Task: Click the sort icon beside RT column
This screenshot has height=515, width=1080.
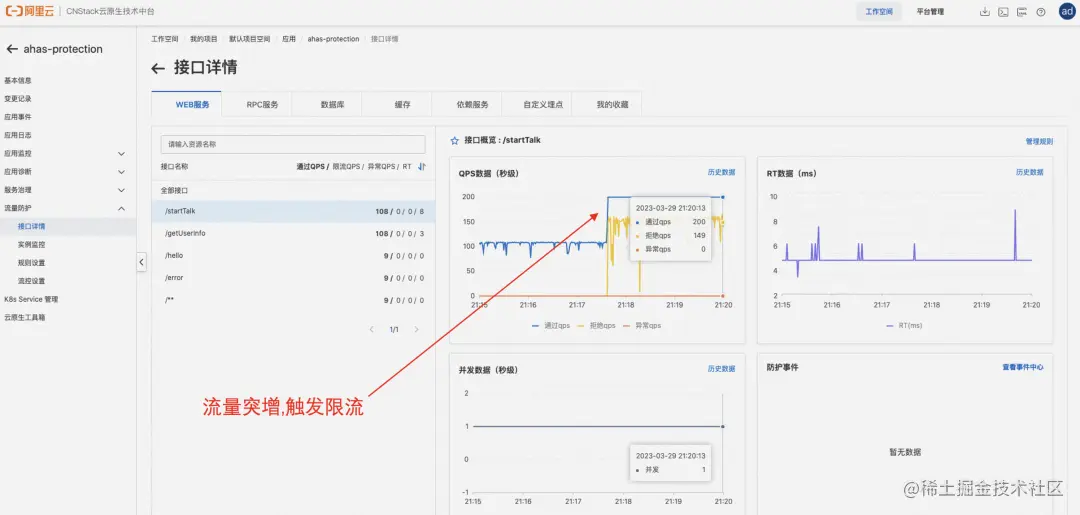Action: [x=422, y=167]
